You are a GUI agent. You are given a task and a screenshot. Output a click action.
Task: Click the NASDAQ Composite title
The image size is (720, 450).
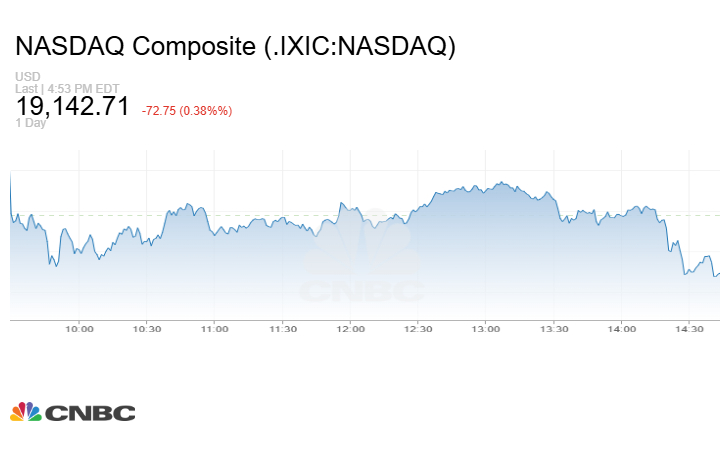tap(236, 46)
